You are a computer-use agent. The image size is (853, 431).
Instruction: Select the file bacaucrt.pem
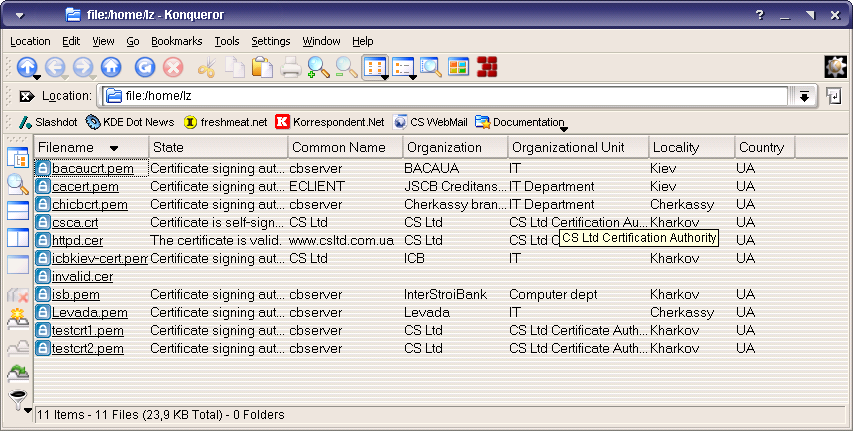tap(92, 169)
